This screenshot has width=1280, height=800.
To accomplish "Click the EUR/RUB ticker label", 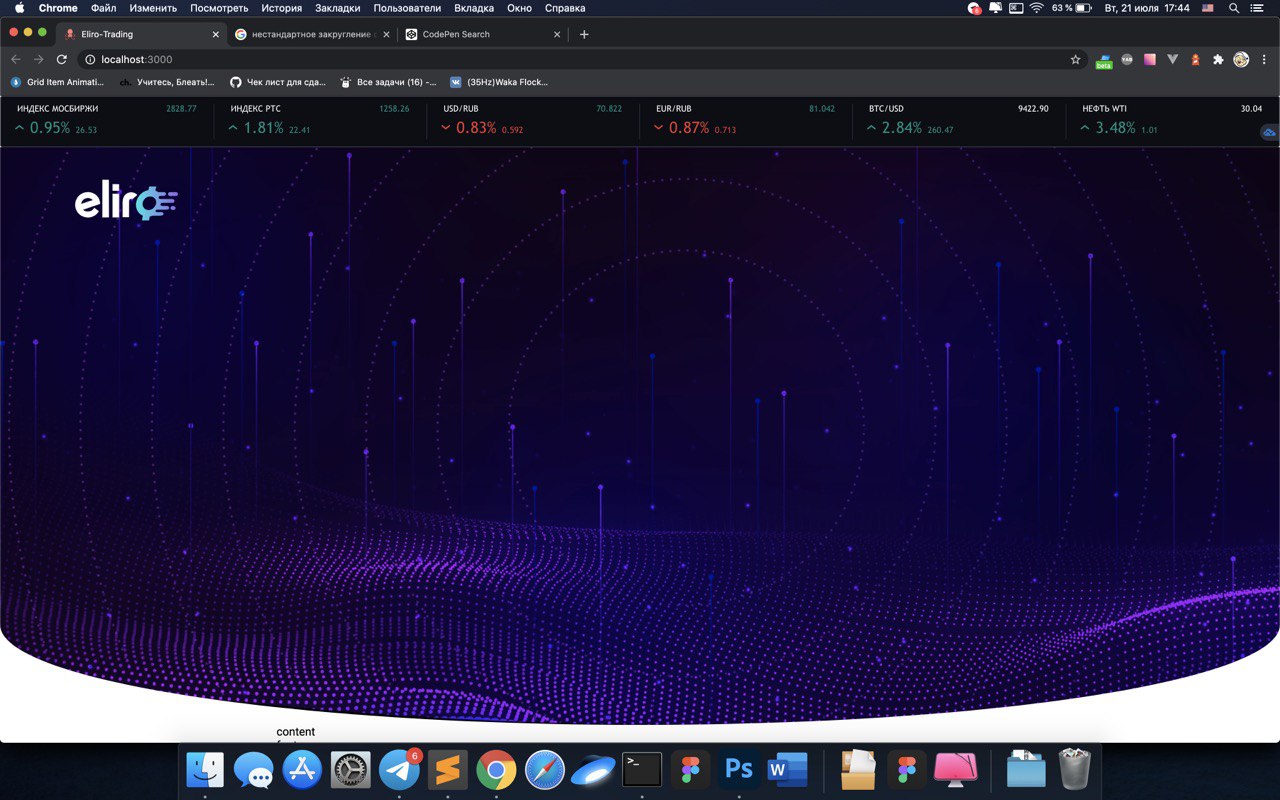I will (x=674, y=108).
